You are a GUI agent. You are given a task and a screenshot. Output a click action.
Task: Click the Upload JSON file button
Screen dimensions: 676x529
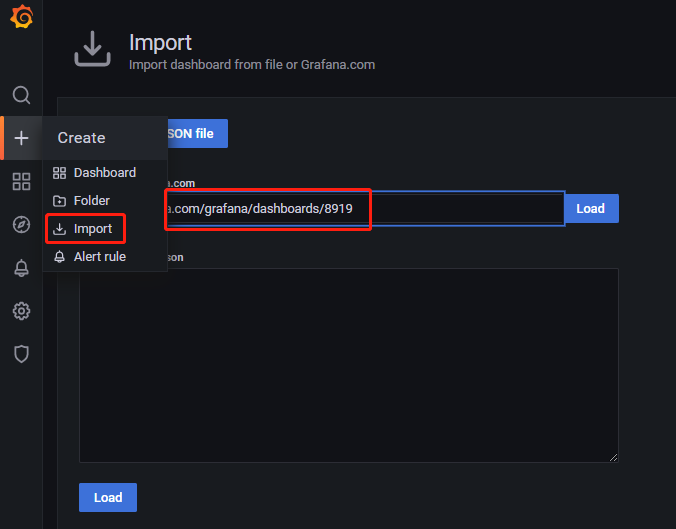click(197, 134)
